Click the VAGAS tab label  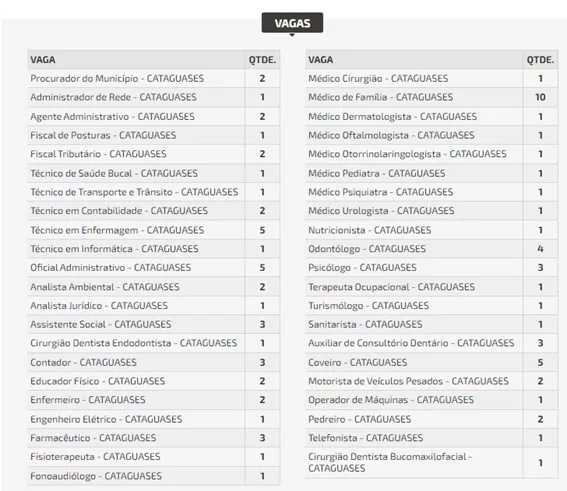pos(292,23)
